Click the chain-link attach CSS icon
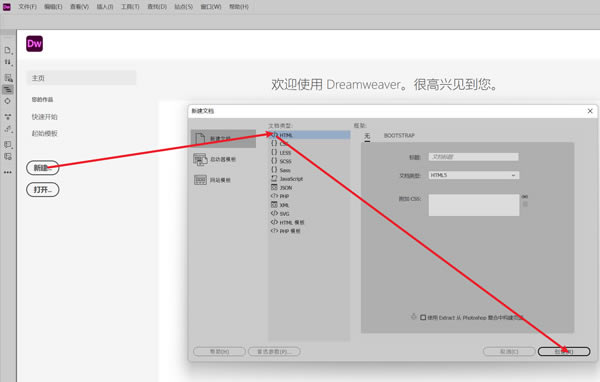The width and height of the screenshot is (600, 382). [x=525, y=196]
